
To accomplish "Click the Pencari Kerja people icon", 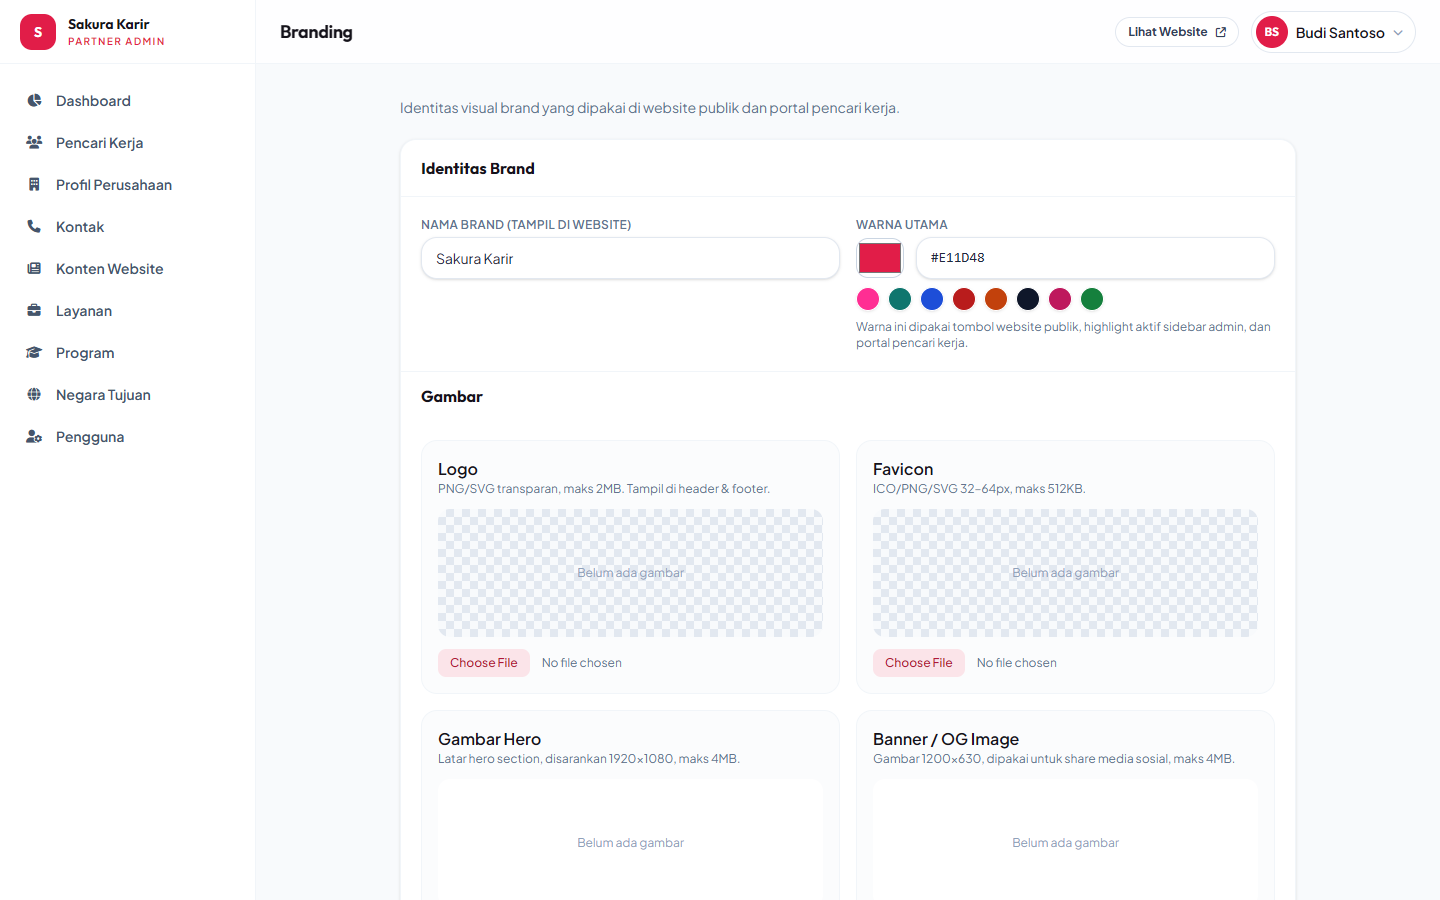I will click(x=34, y=143).
